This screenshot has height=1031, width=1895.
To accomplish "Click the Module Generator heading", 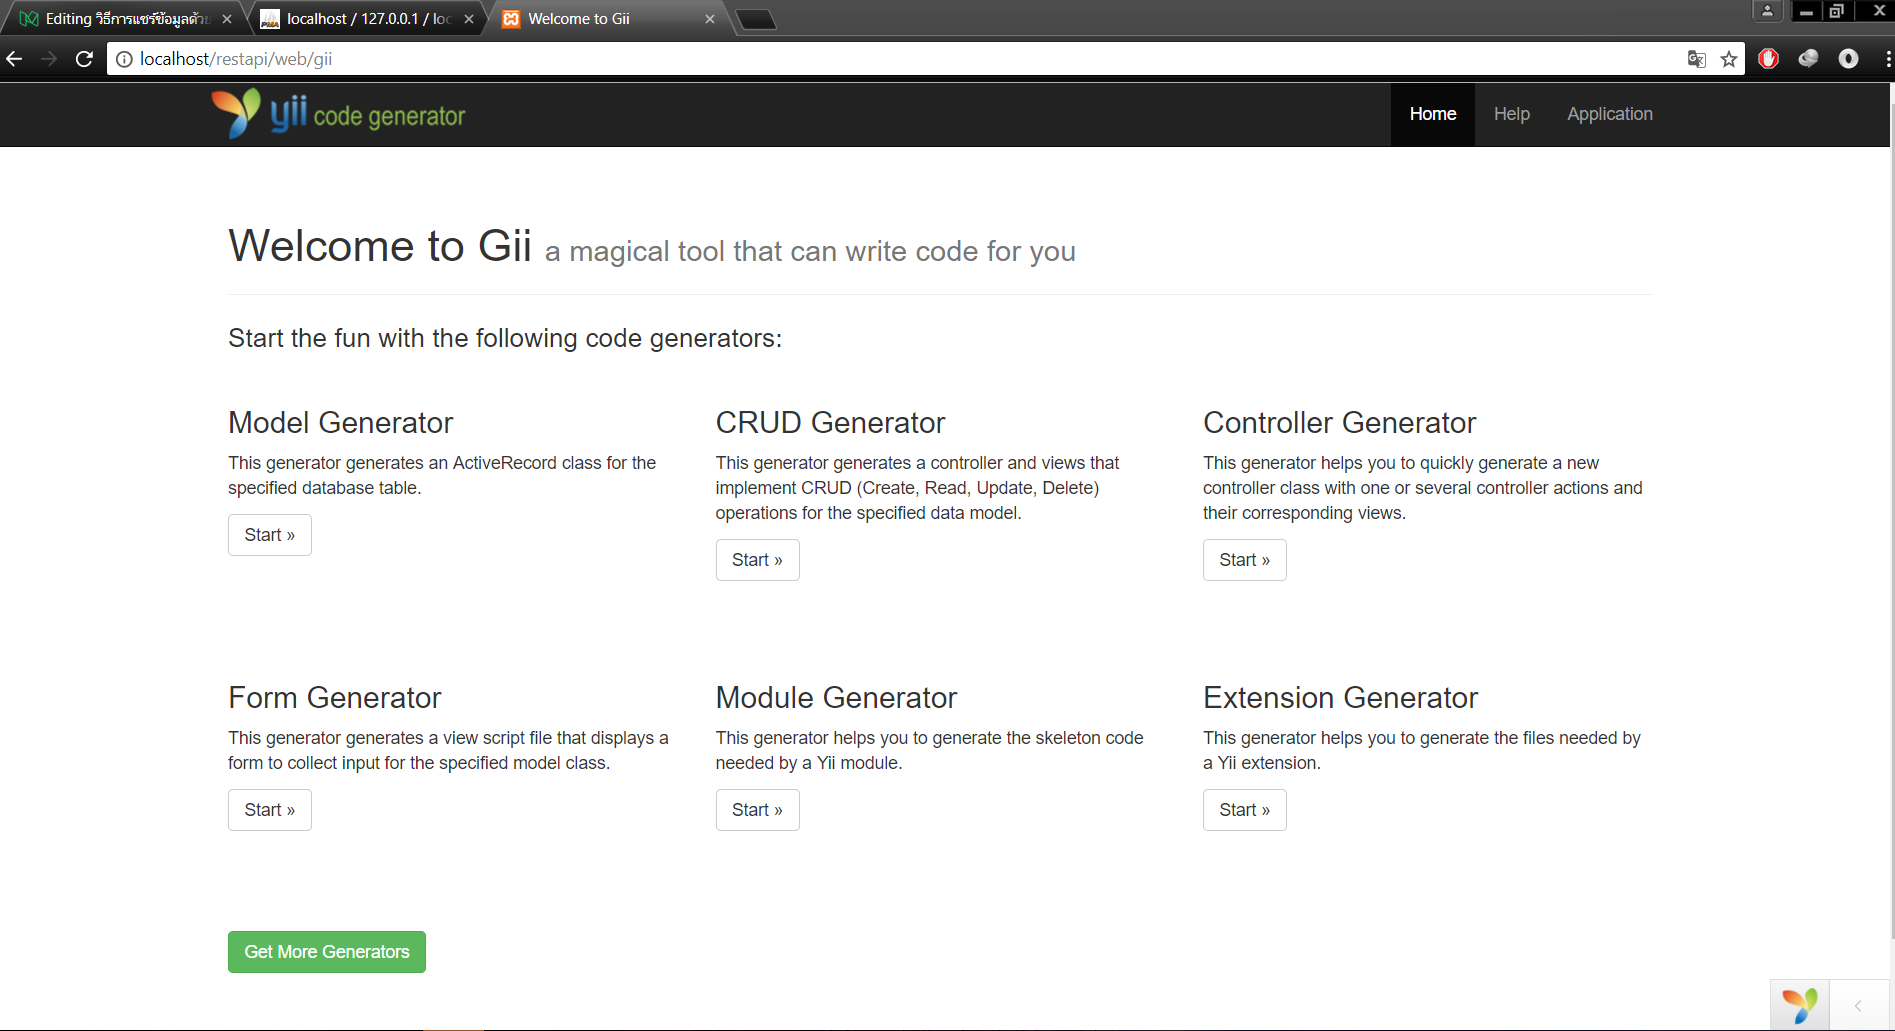I will [836, 698].
